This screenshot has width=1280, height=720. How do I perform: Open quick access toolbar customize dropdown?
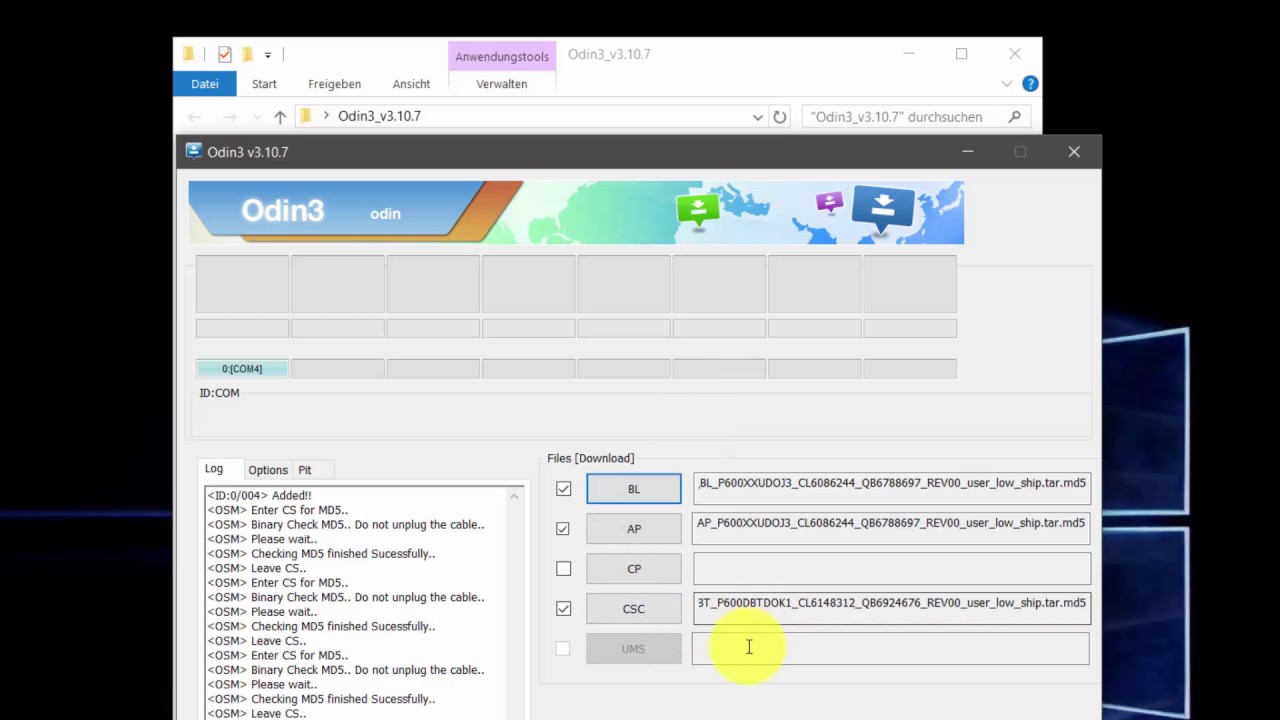pos(268,55)
